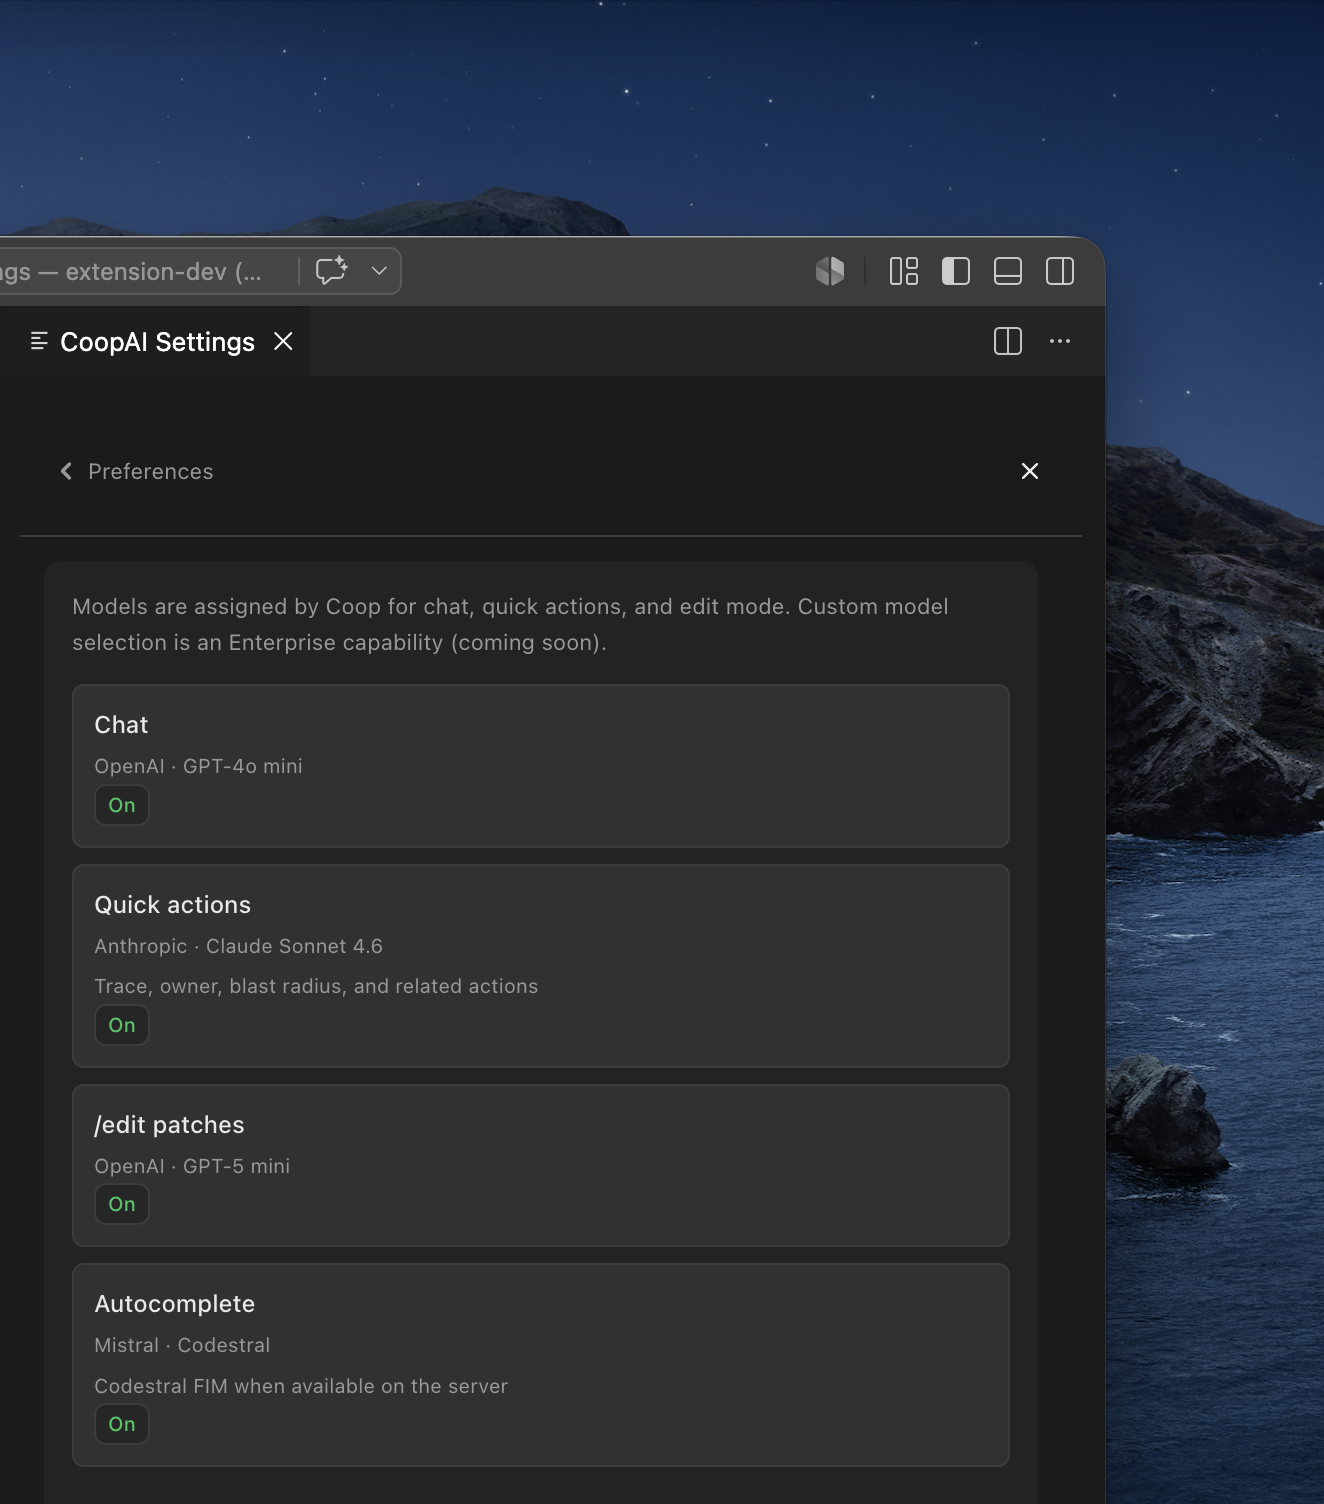Expand the chat dropdown arrow in title bar
1324x1504 pixels.
(379, 271)
